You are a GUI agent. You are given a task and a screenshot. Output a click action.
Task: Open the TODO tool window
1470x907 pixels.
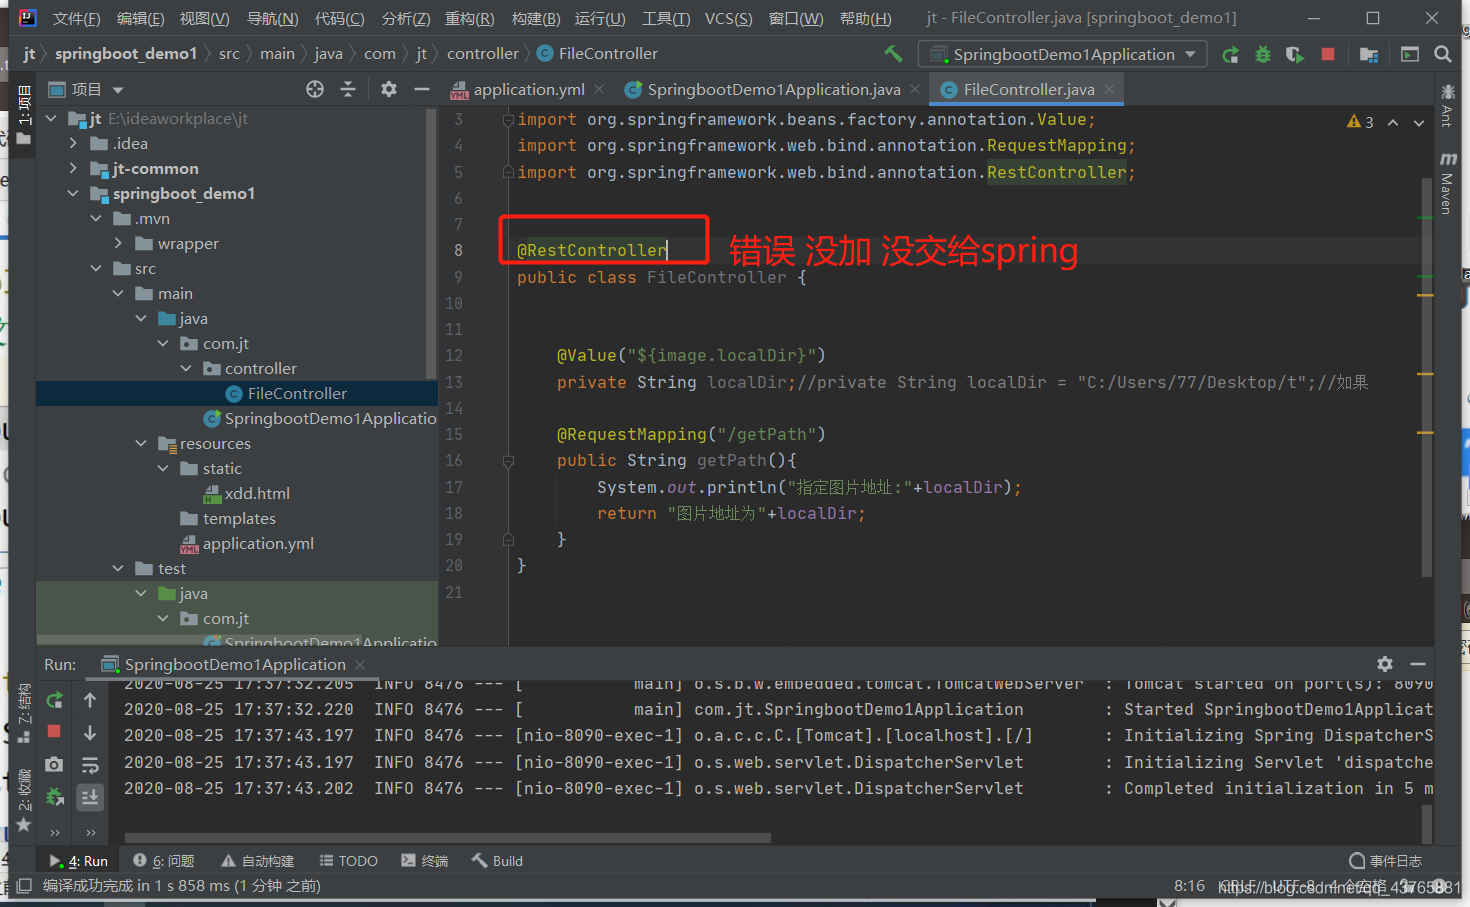point(349,861)
